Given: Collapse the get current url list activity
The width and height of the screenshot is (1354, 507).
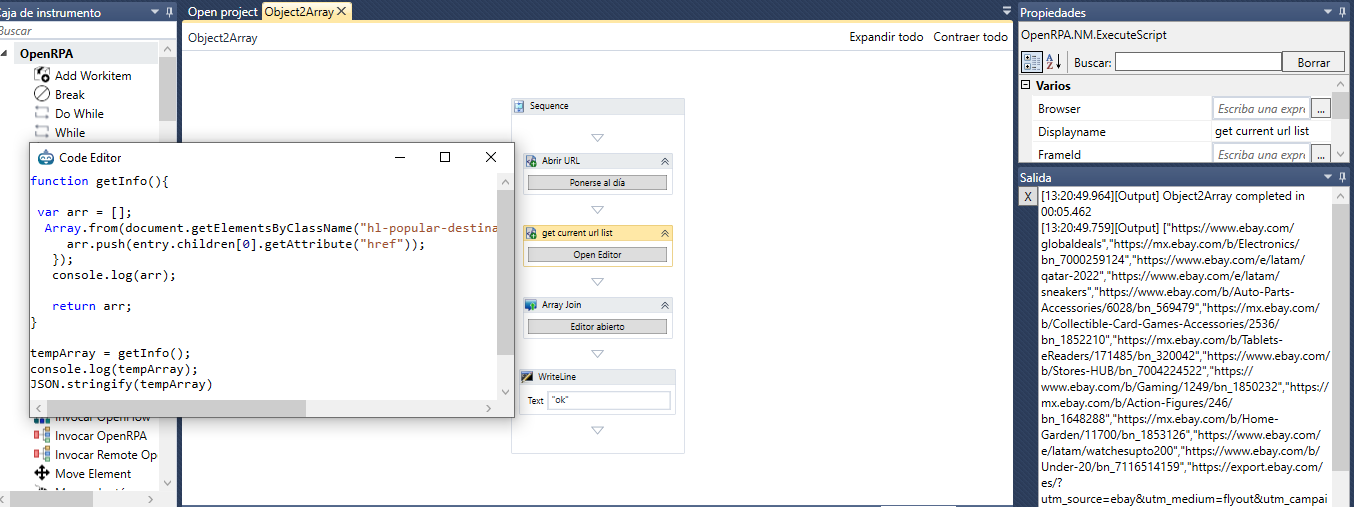Looking at the screenshot, I should tap(664, 232).
